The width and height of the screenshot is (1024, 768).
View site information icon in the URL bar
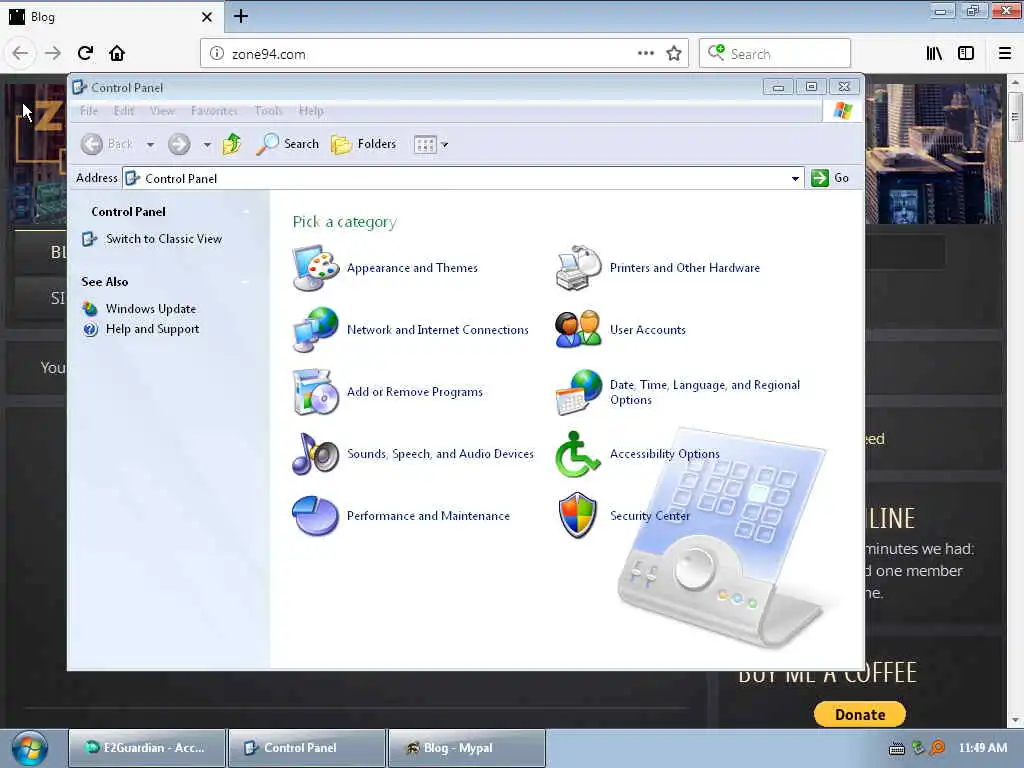click(x=216, y=54)
